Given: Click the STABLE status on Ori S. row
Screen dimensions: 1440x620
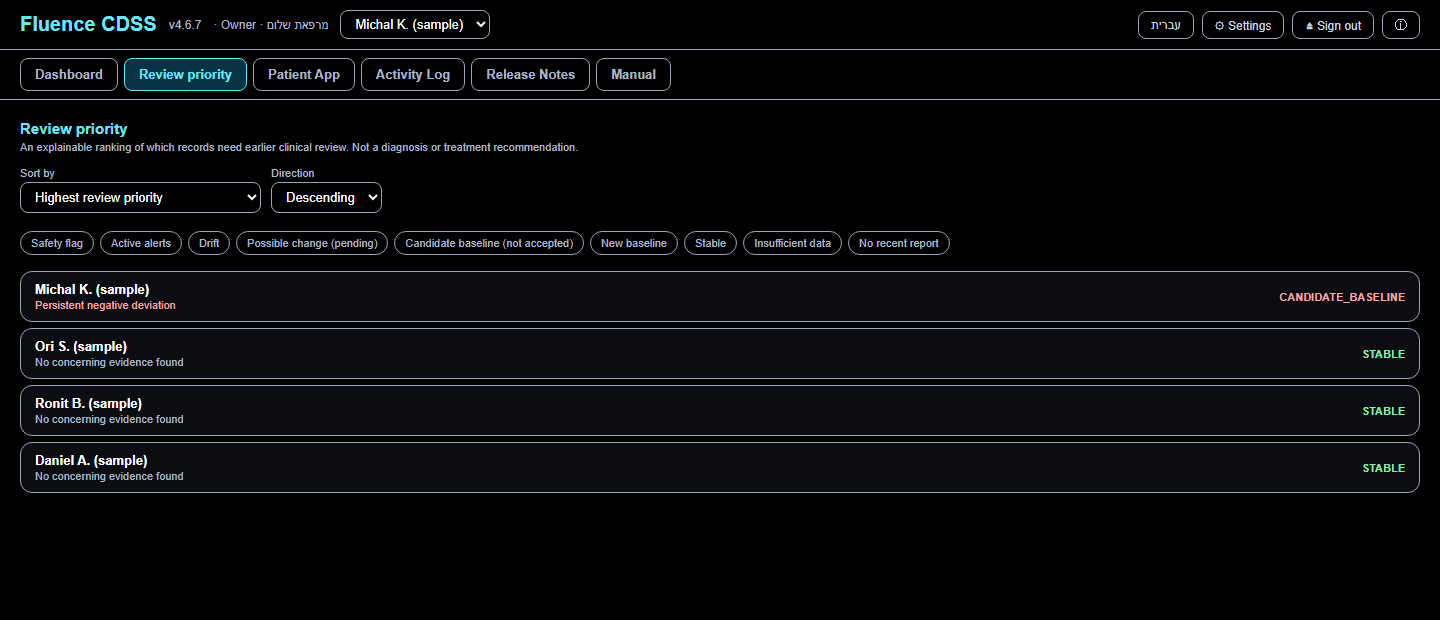Looking at the screenshot, I should (x=1384, y=354).
